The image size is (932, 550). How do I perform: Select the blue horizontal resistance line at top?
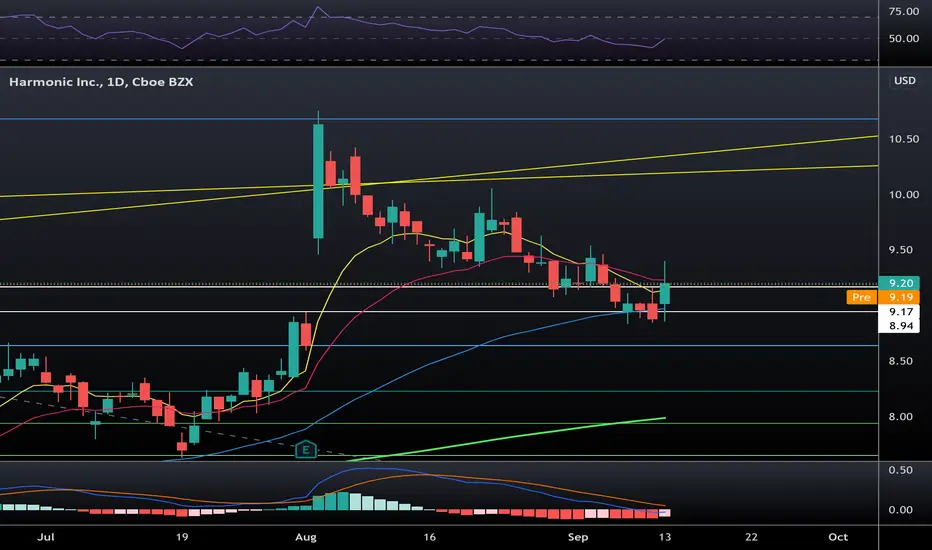(439, 119)
